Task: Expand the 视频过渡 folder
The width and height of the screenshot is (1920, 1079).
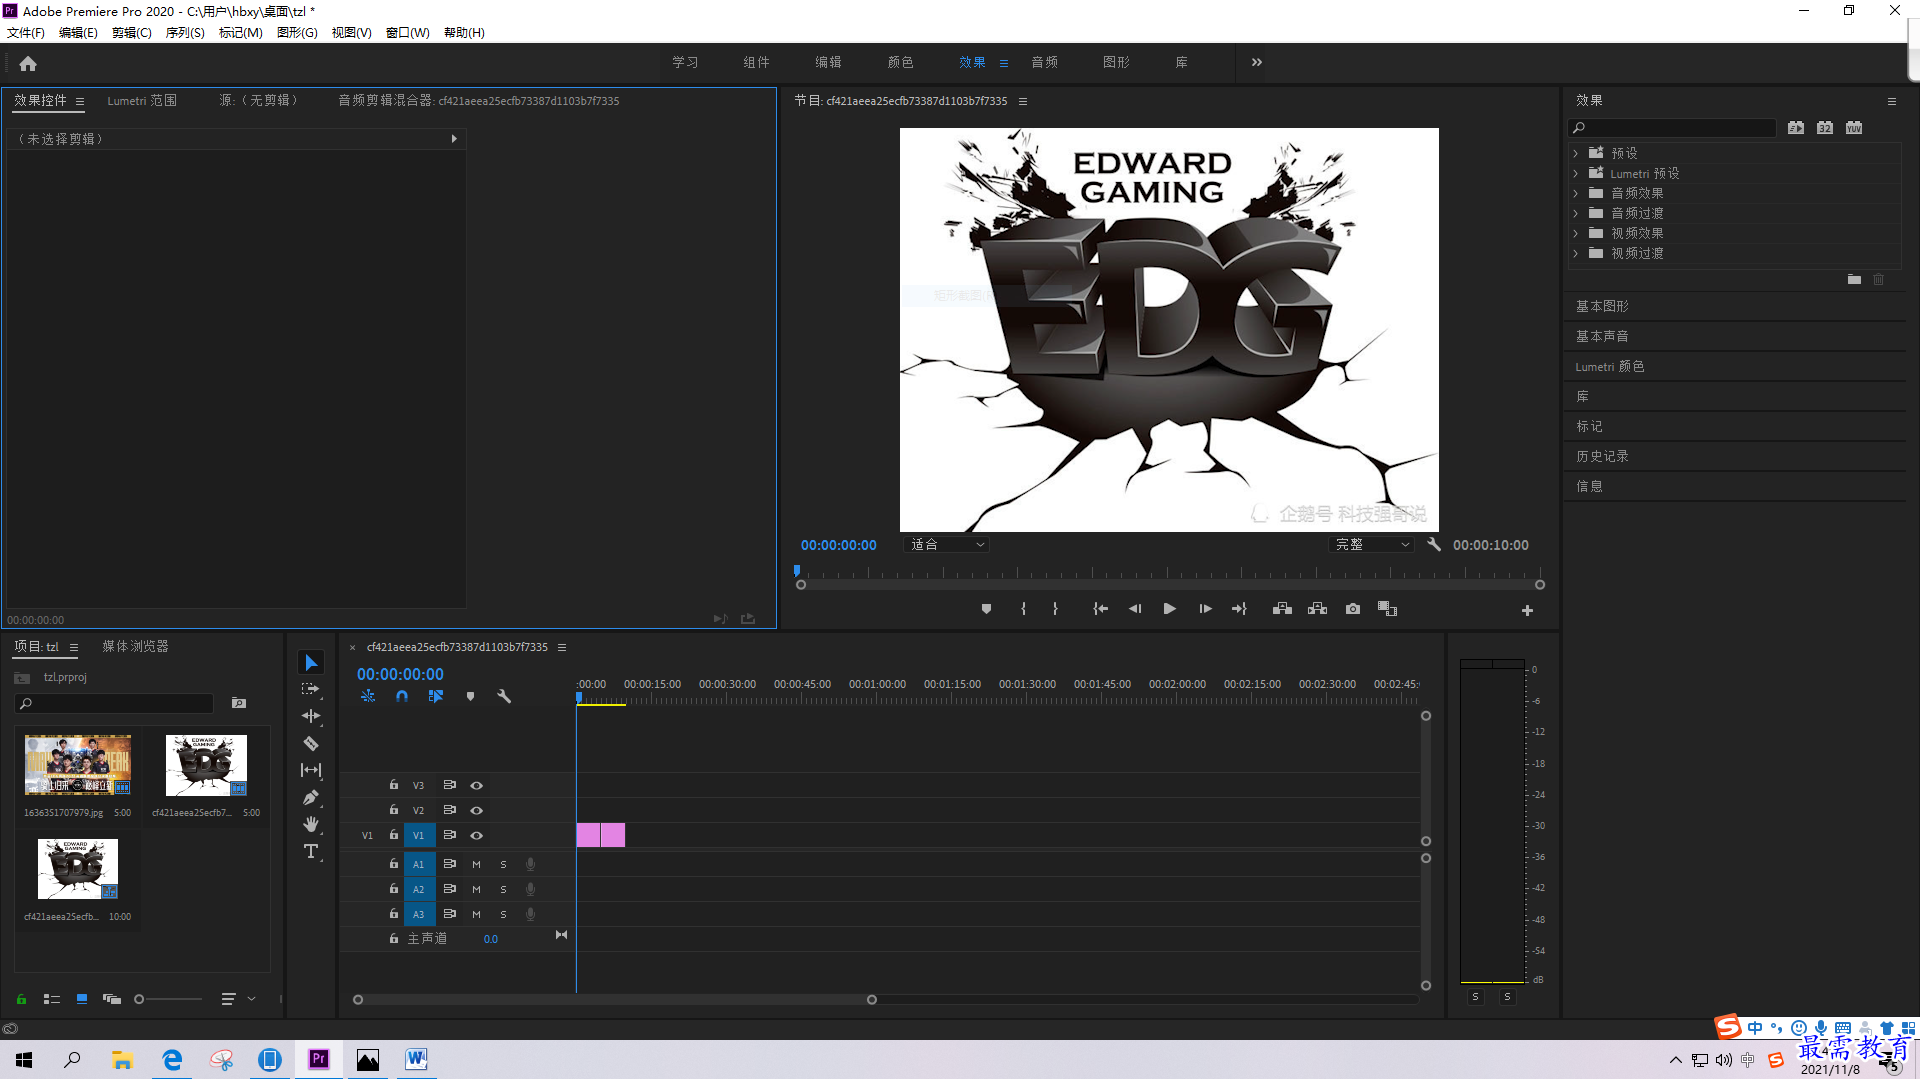Action: click(x=1576, y=253)
